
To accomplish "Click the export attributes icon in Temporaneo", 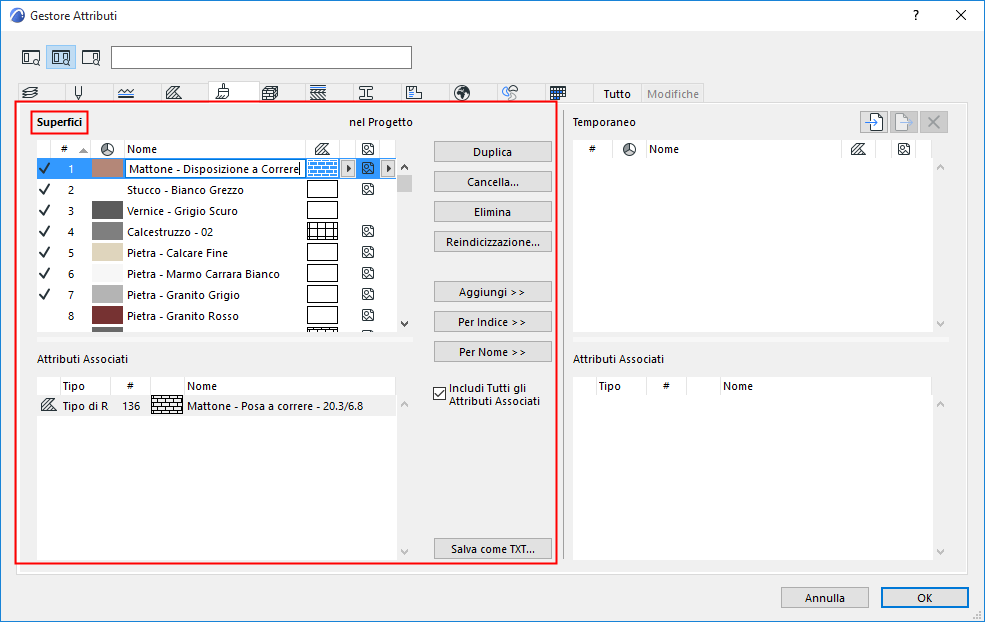I will (903, 122).
